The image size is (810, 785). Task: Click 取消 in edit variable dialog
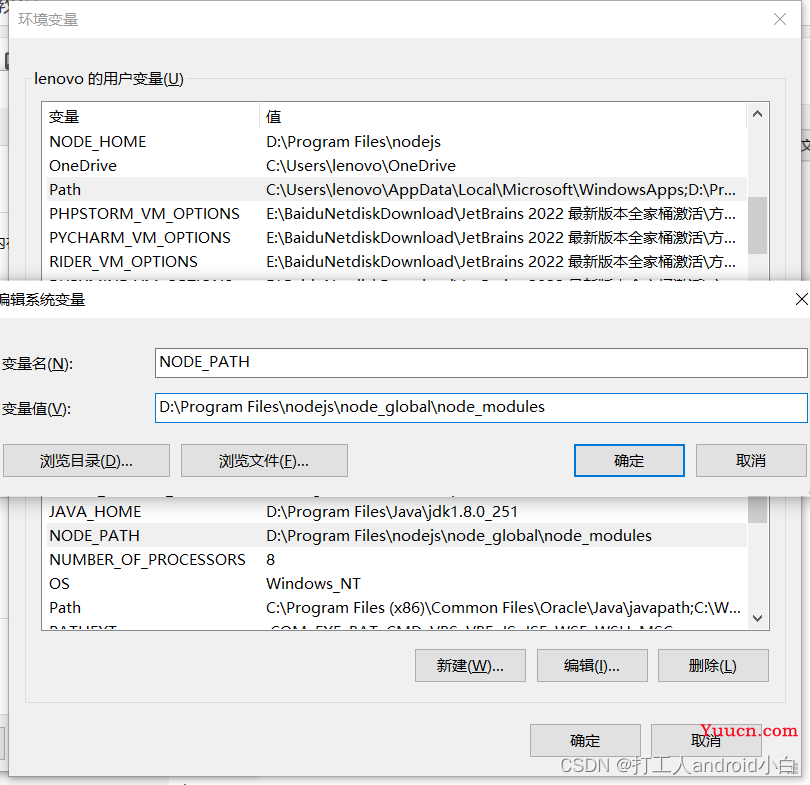pos(751,460)
